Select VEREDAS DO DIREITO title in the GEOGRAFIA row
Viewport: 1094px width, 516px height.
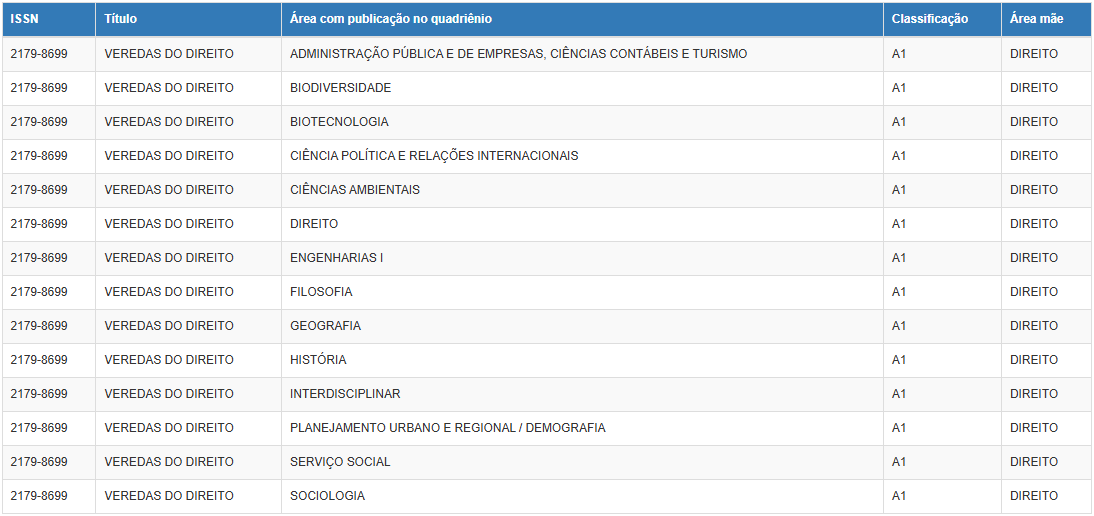click(169, 326)
